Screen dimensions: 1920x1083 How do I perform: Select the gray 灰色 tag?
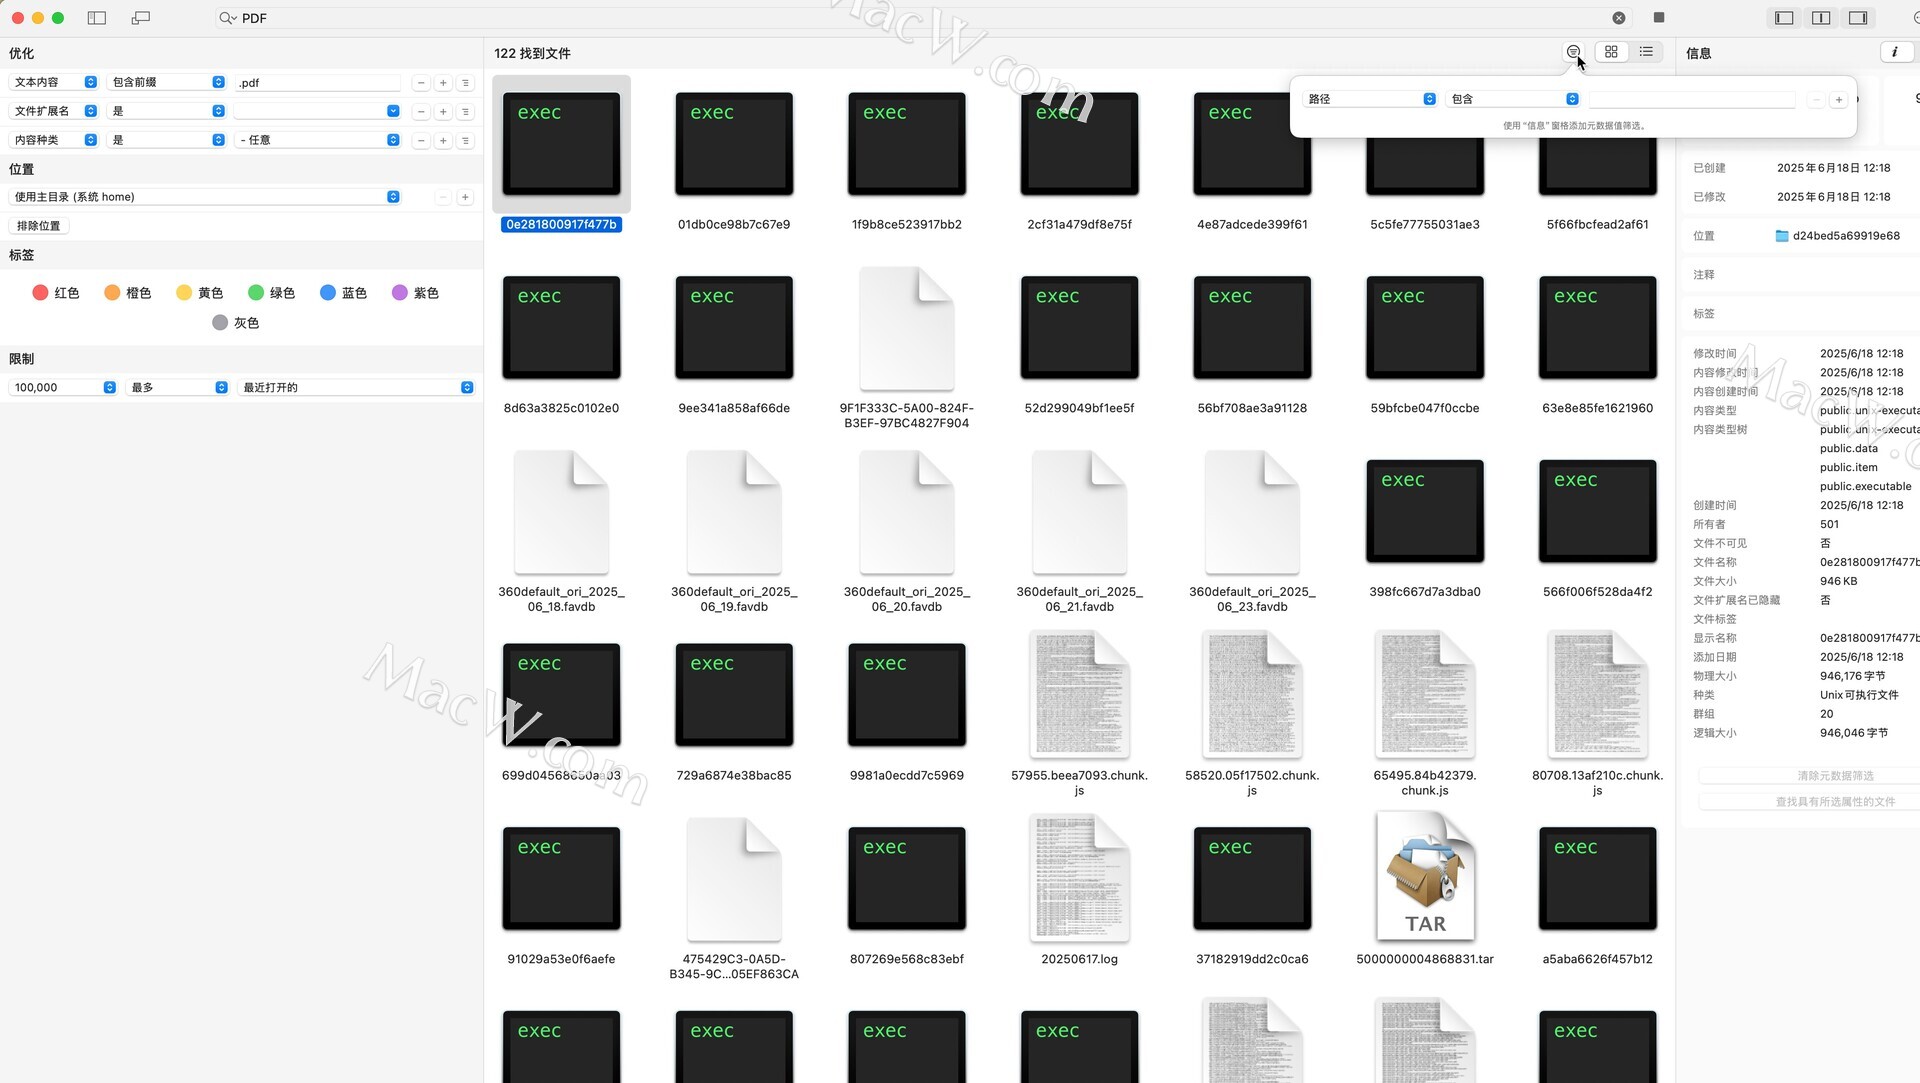[x=235, y=323]
